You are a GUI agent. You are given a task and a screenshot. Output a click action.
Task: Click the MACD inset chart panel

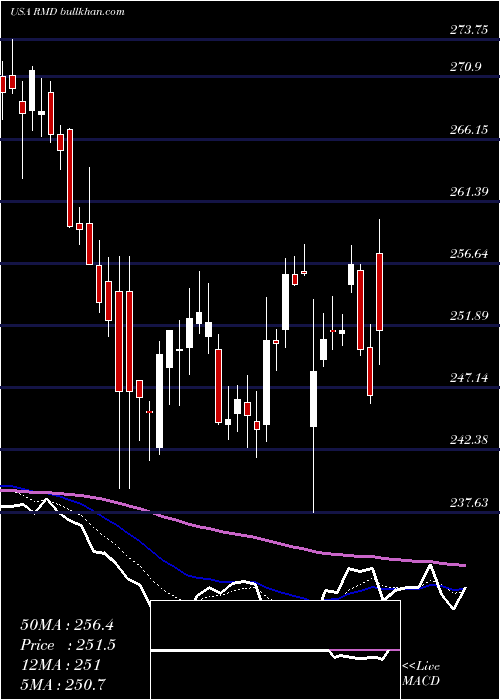tap(275, 650)
